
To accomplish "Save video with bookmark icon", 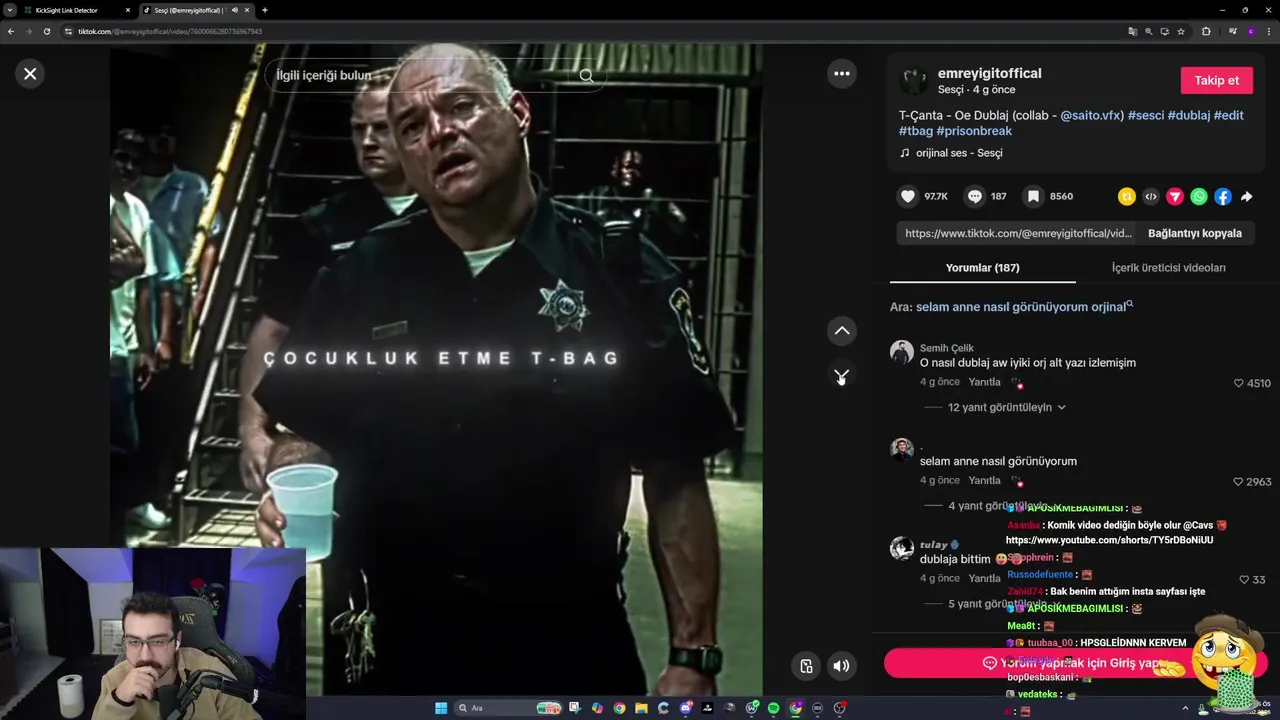I will [x=1033, y=196].
